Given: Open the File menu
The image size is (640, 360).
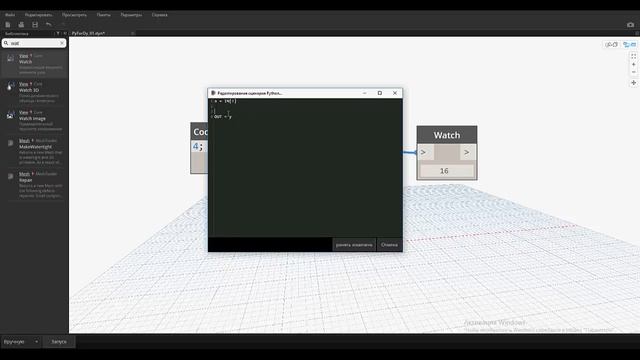Looking at the screenshot, I should click(x=10, y=15).
